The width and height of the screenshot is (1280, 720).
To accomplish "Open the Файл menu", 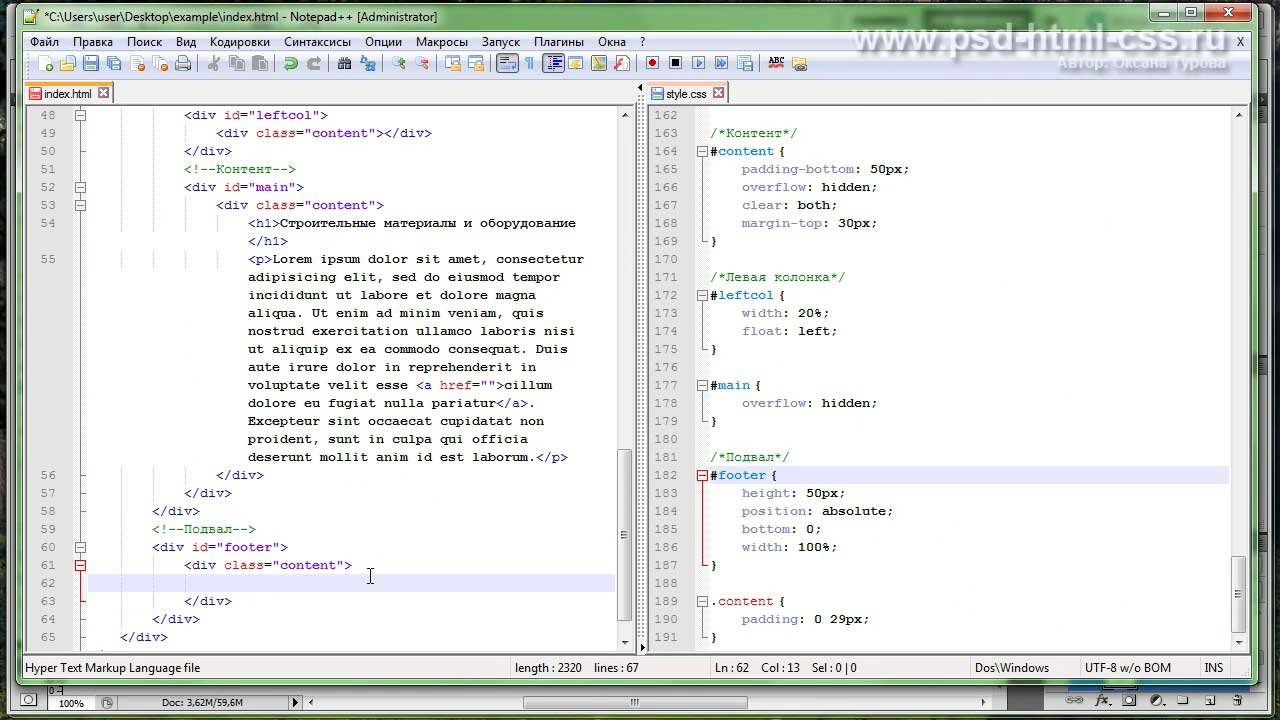I will click(x=44, y=42).
